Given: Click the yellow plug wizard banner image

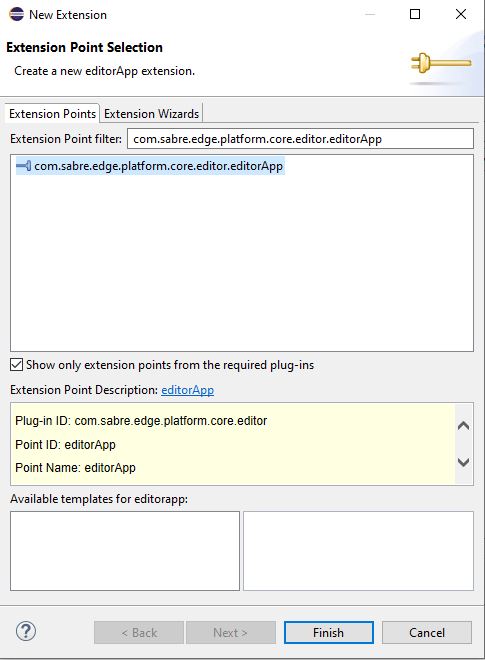Looking at the screenshot, I should (441, 64).
